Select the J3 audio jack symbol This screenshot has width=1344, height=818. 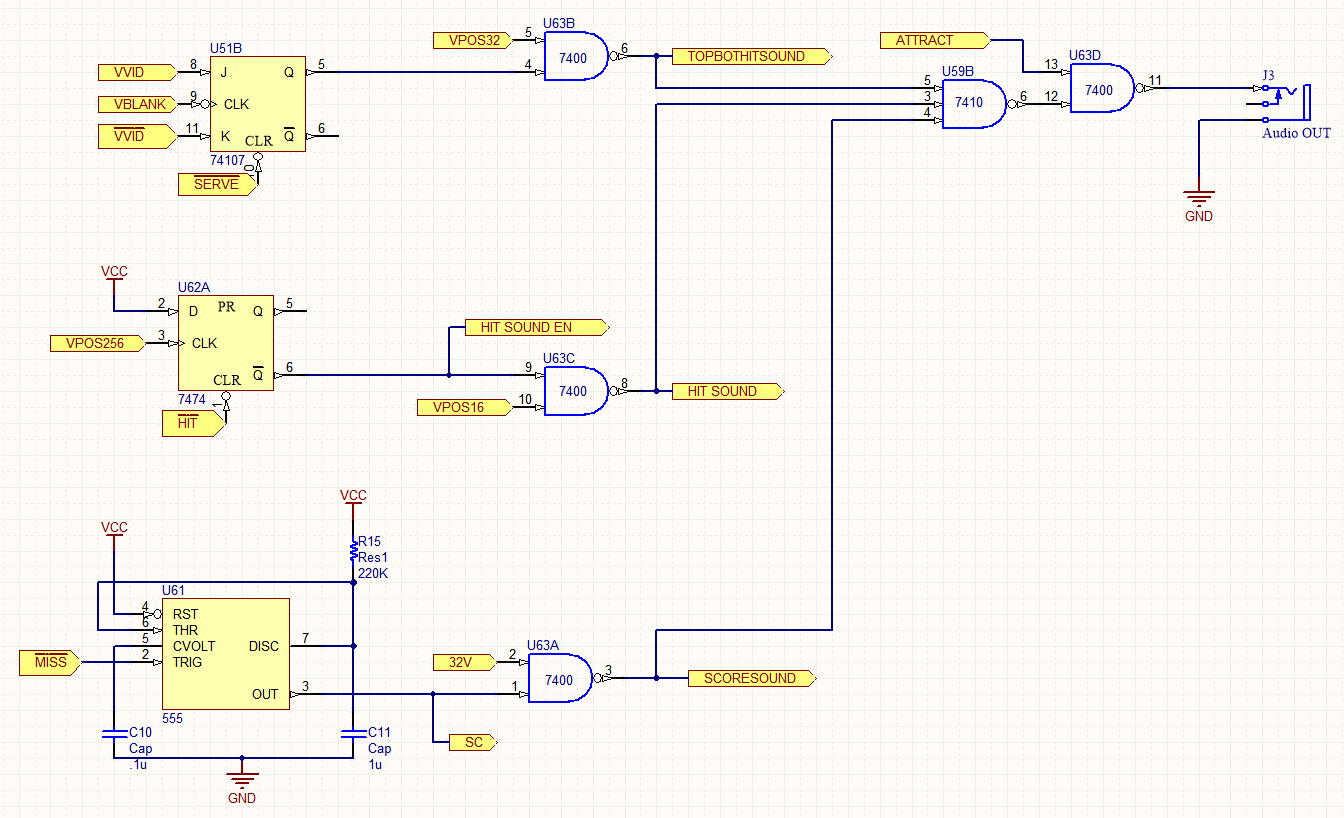coord(1281,103)
